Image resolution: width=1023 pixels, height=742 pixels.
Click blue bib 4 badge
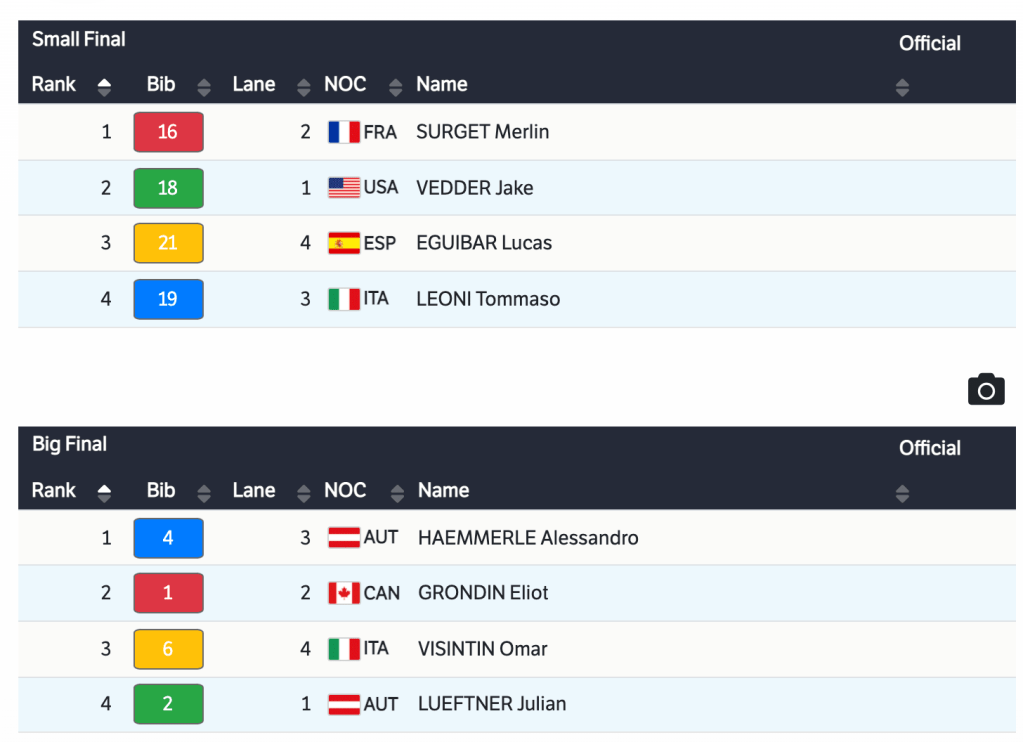[168, 538]
